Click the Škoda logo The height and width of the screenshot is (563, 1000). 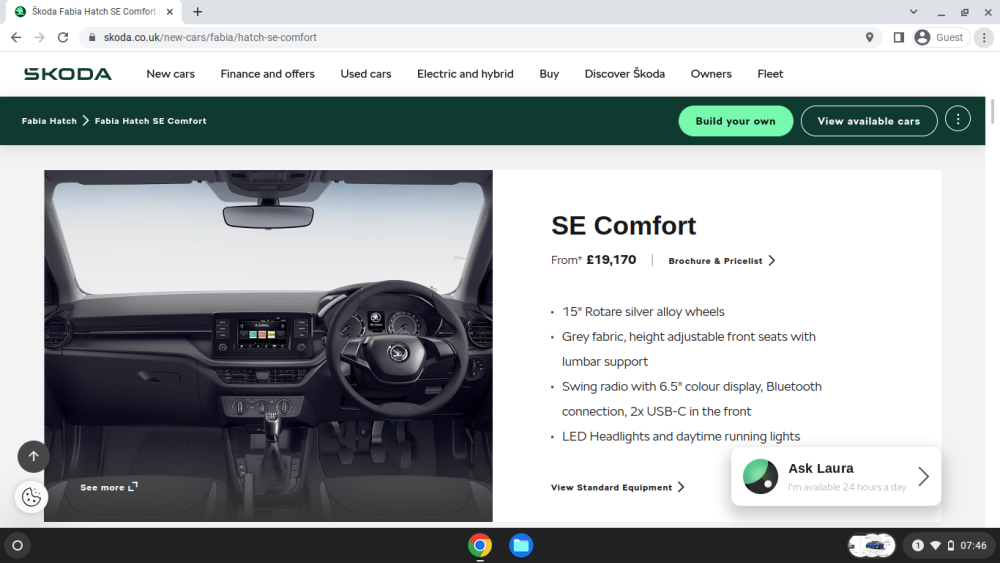tap(68, 74)
